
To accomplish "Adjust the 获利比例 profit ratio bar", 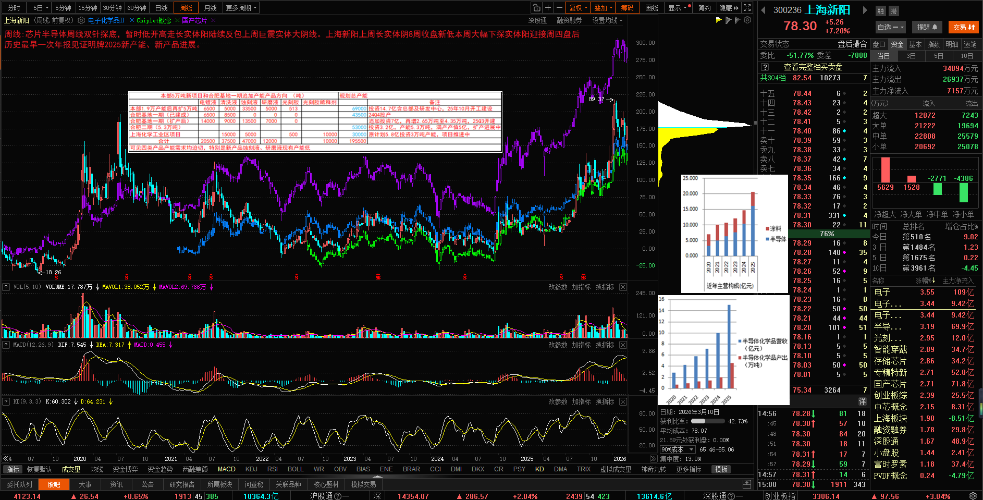I will coord(708,421).
